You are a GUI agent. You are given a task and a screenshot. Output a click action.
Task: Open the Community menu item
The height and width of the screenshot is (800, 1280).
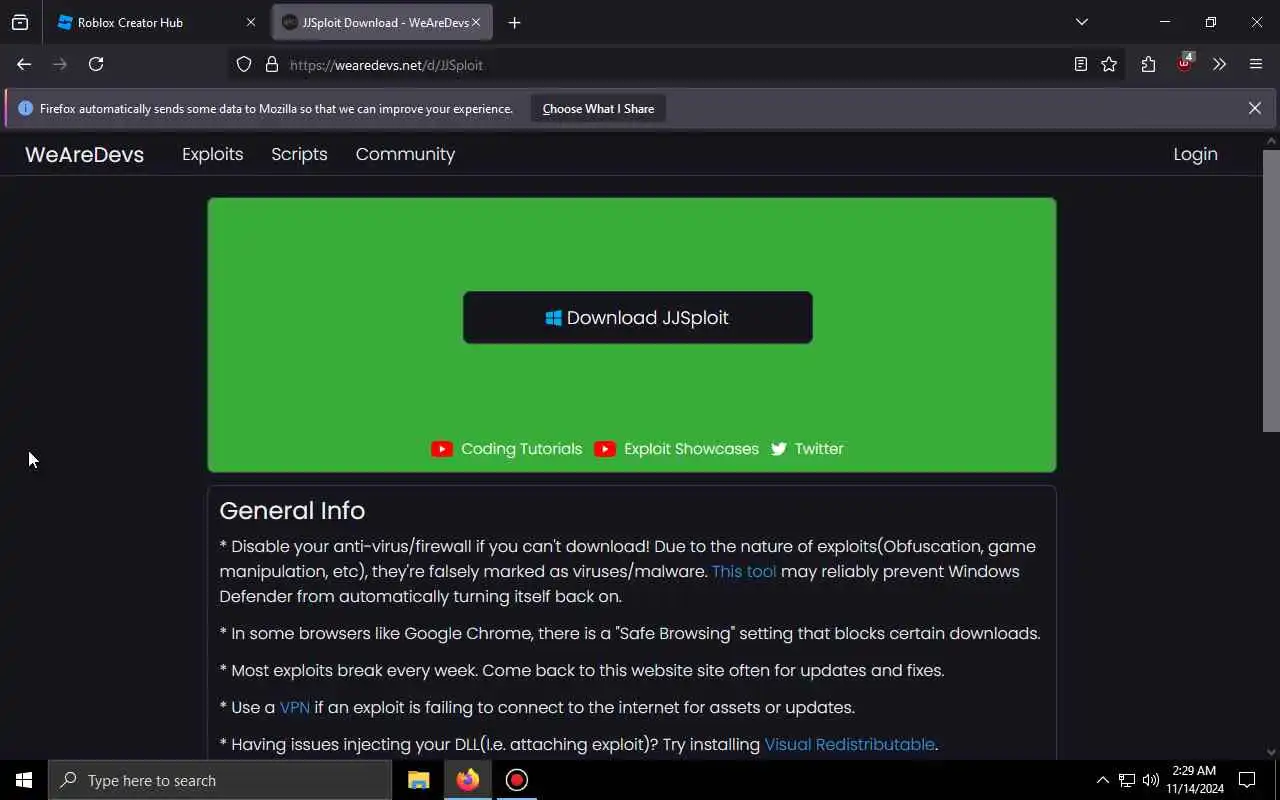point(405,154)
